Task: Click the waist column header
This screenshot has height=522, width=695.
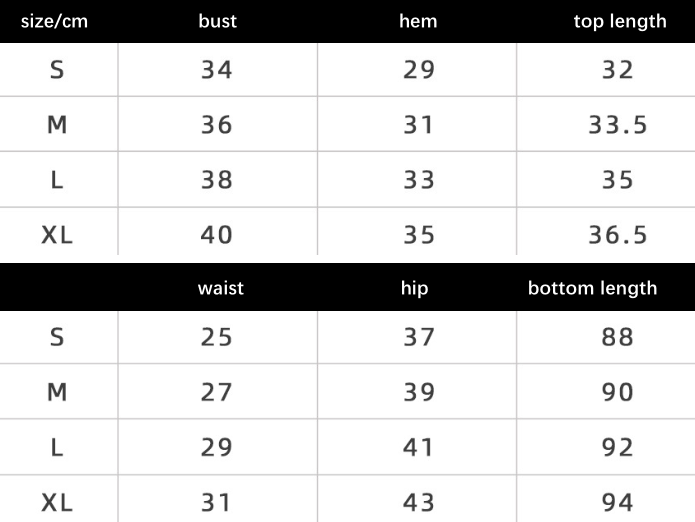Action: (221, 288)
